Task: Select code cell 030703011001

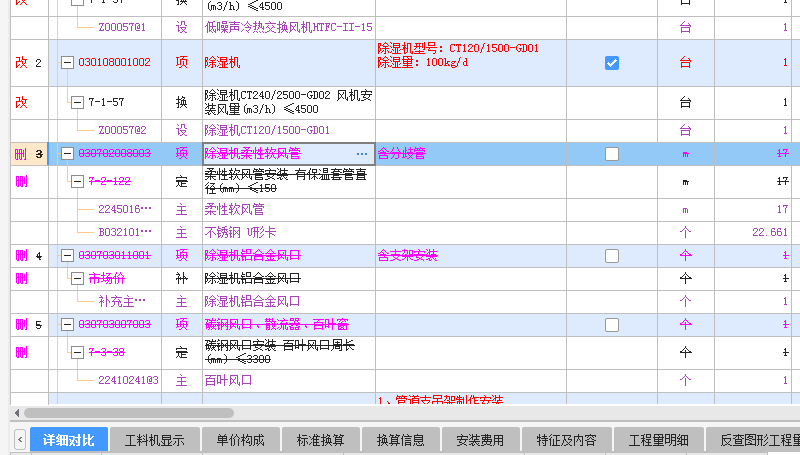Action: point(105,256)
